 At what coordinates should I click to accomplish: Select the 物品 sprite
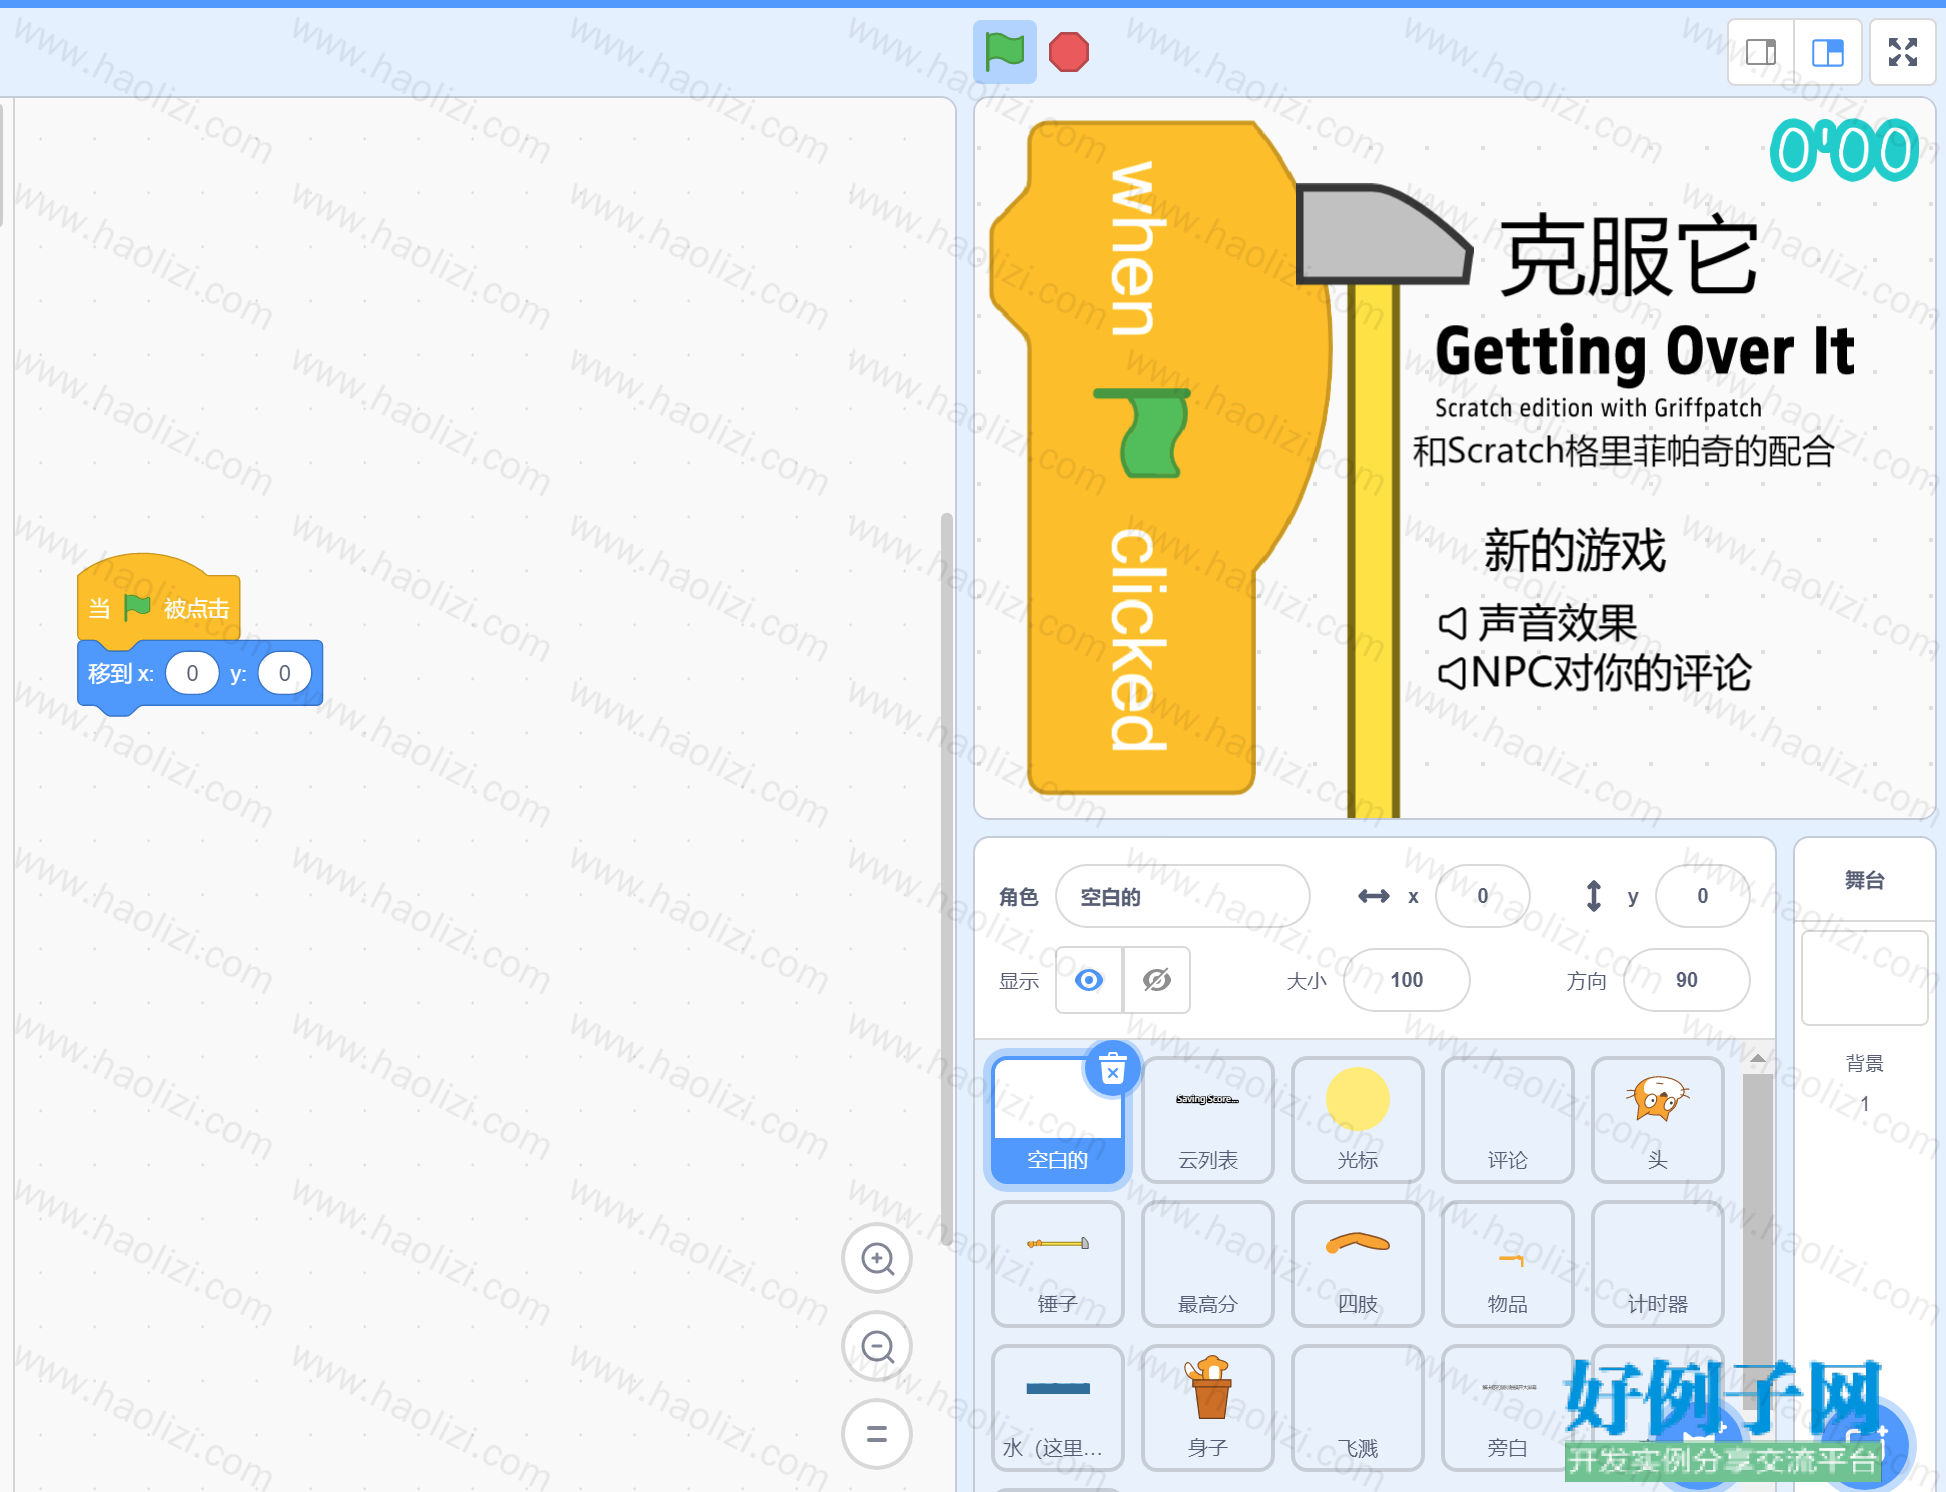tap(1508, 1264)
